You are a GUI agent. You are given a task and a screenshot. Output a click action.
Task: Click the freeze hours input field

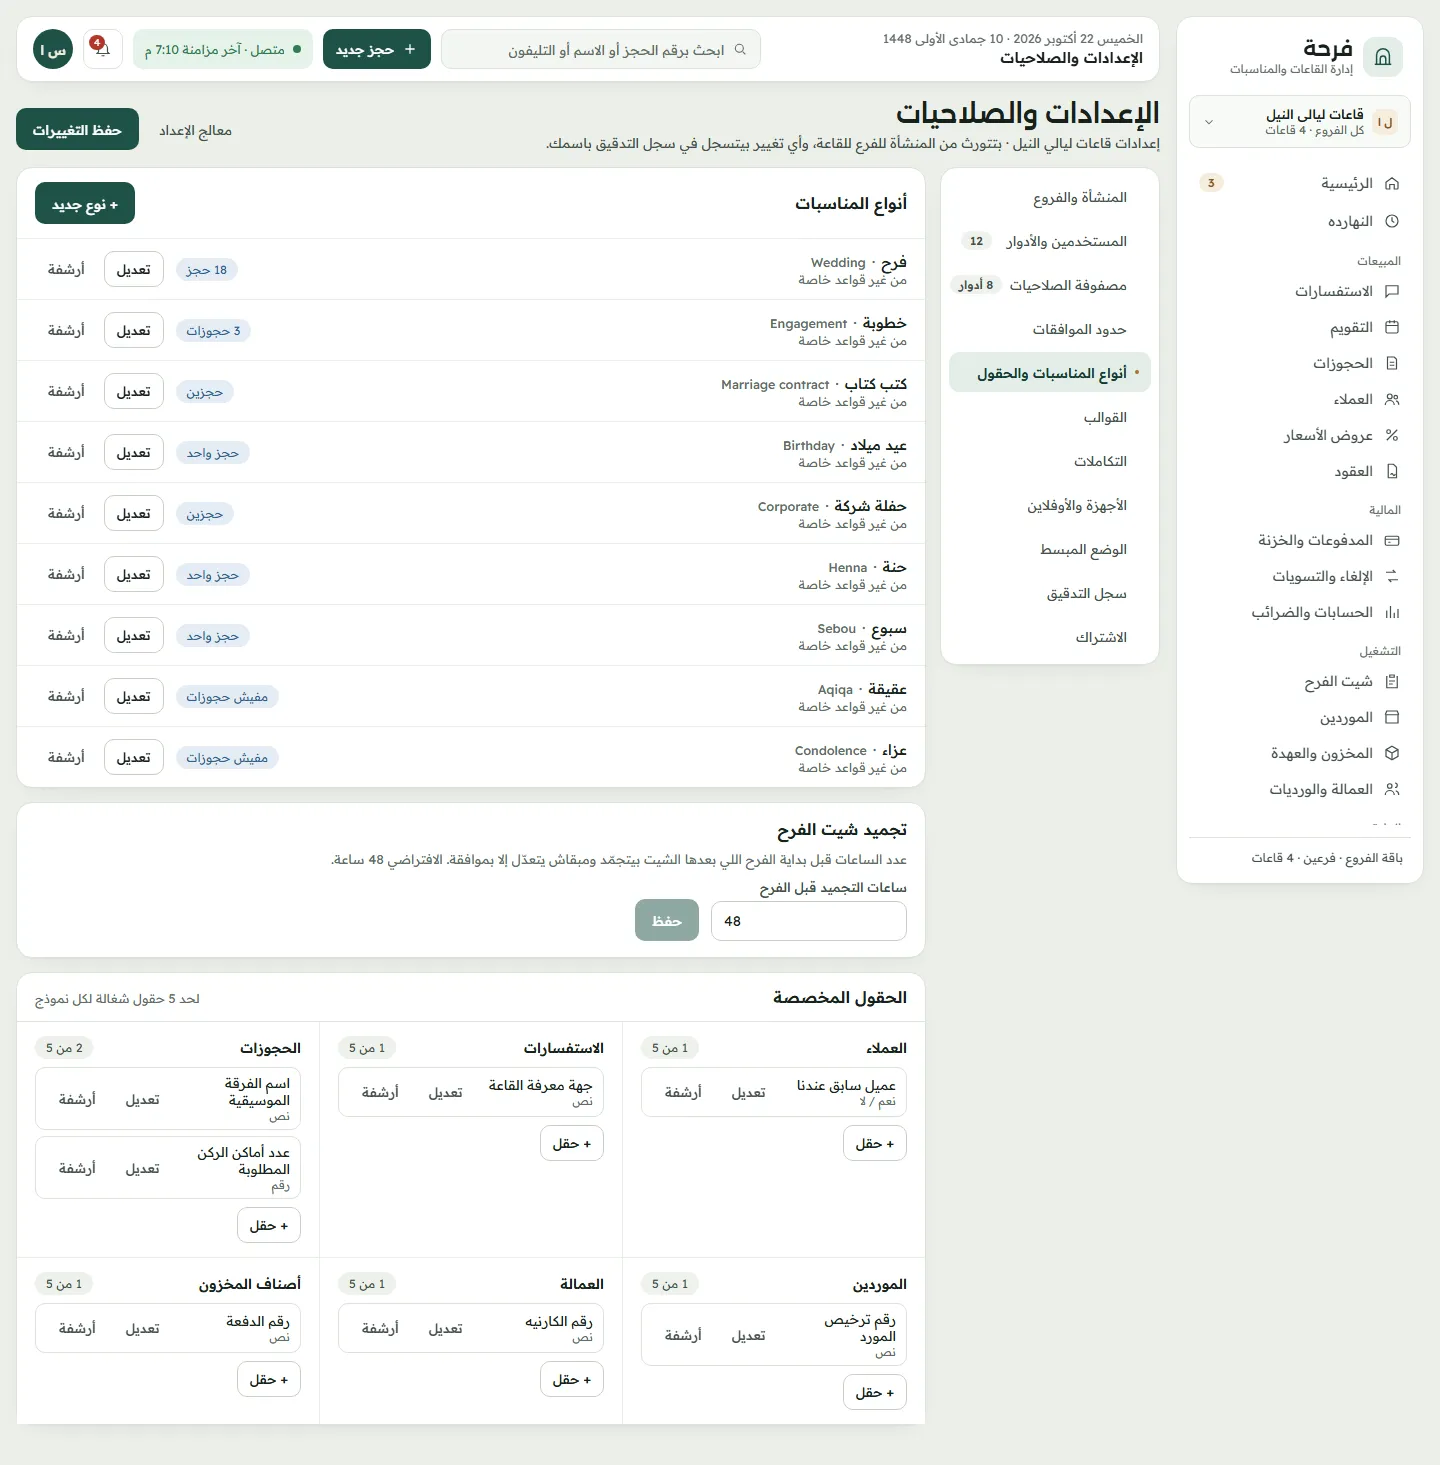click(809, 921)
